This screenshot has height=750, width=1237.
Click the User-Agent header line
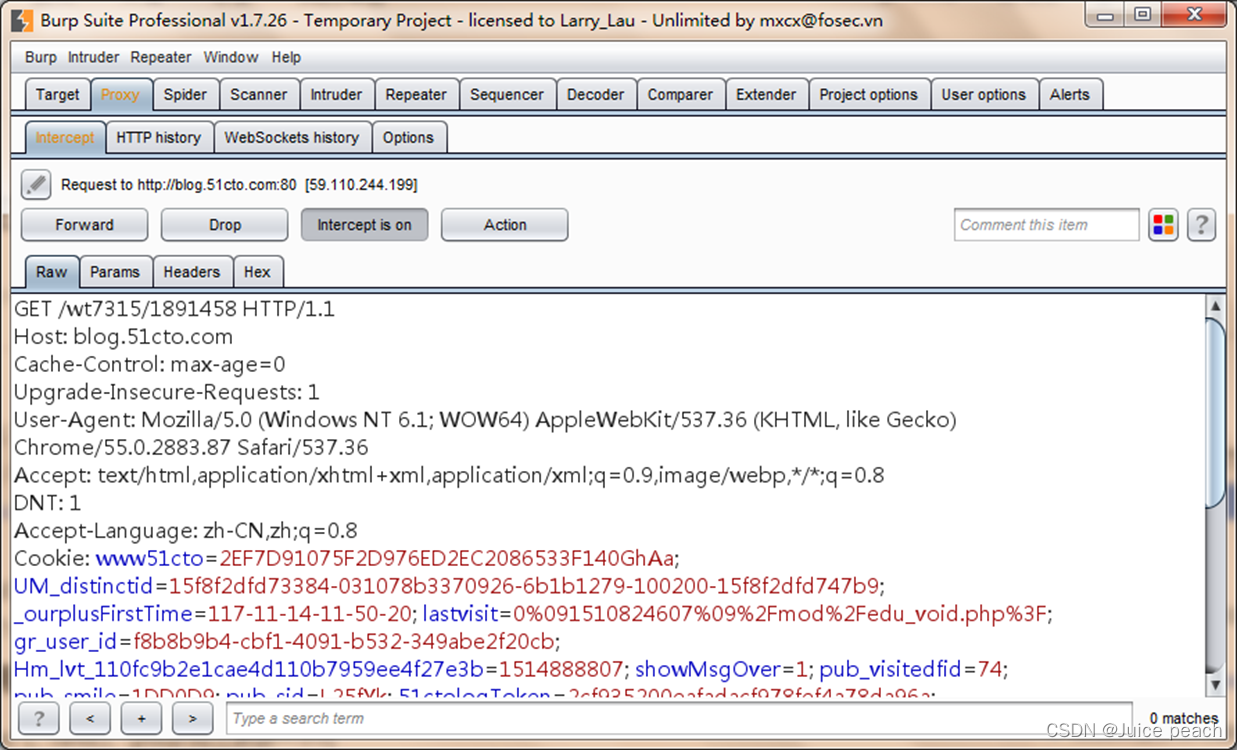tap(485, 420)
